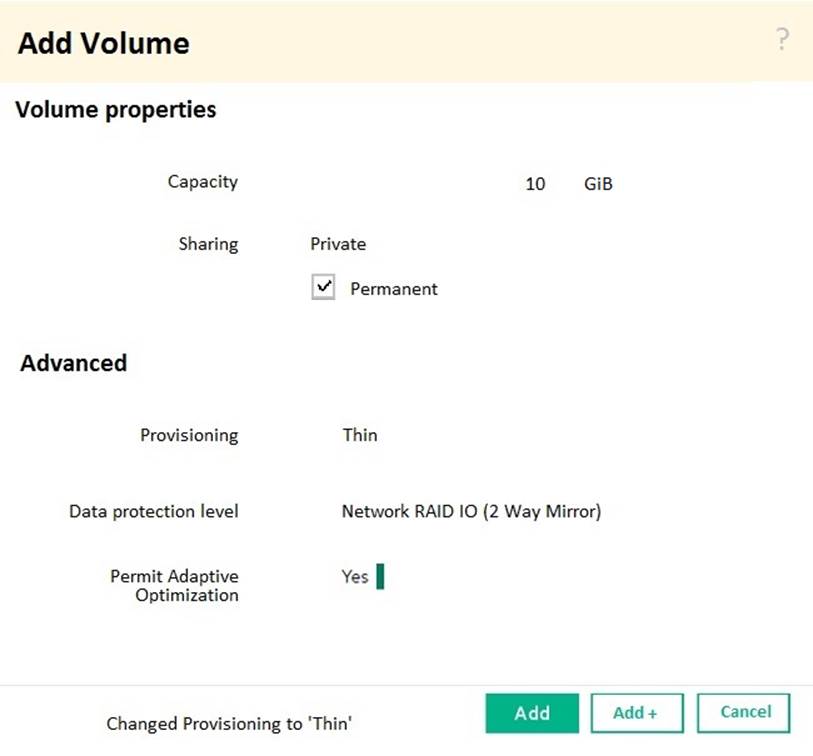The width and height of the screenshot is (813, 756).
Task: Click the Add Volume dialog title
Action: click(104, 43)
